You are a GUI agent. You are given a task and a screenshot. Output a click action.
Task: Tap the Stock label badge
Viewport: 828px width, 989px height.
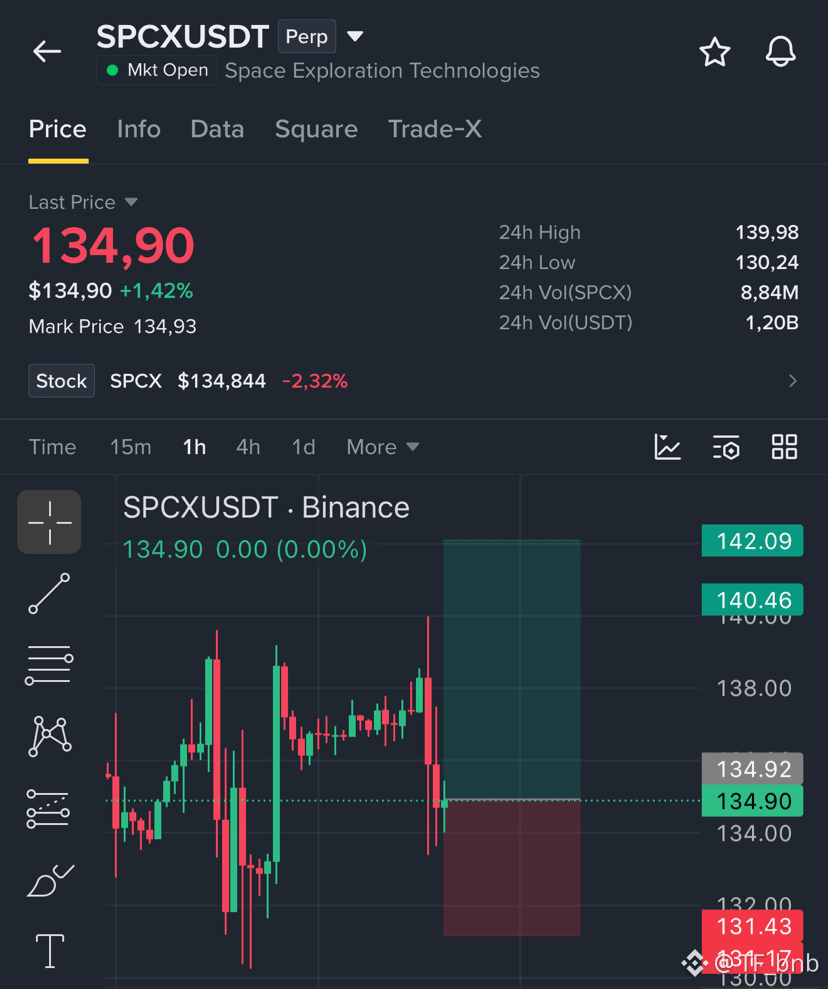click(x=61, y=381)
